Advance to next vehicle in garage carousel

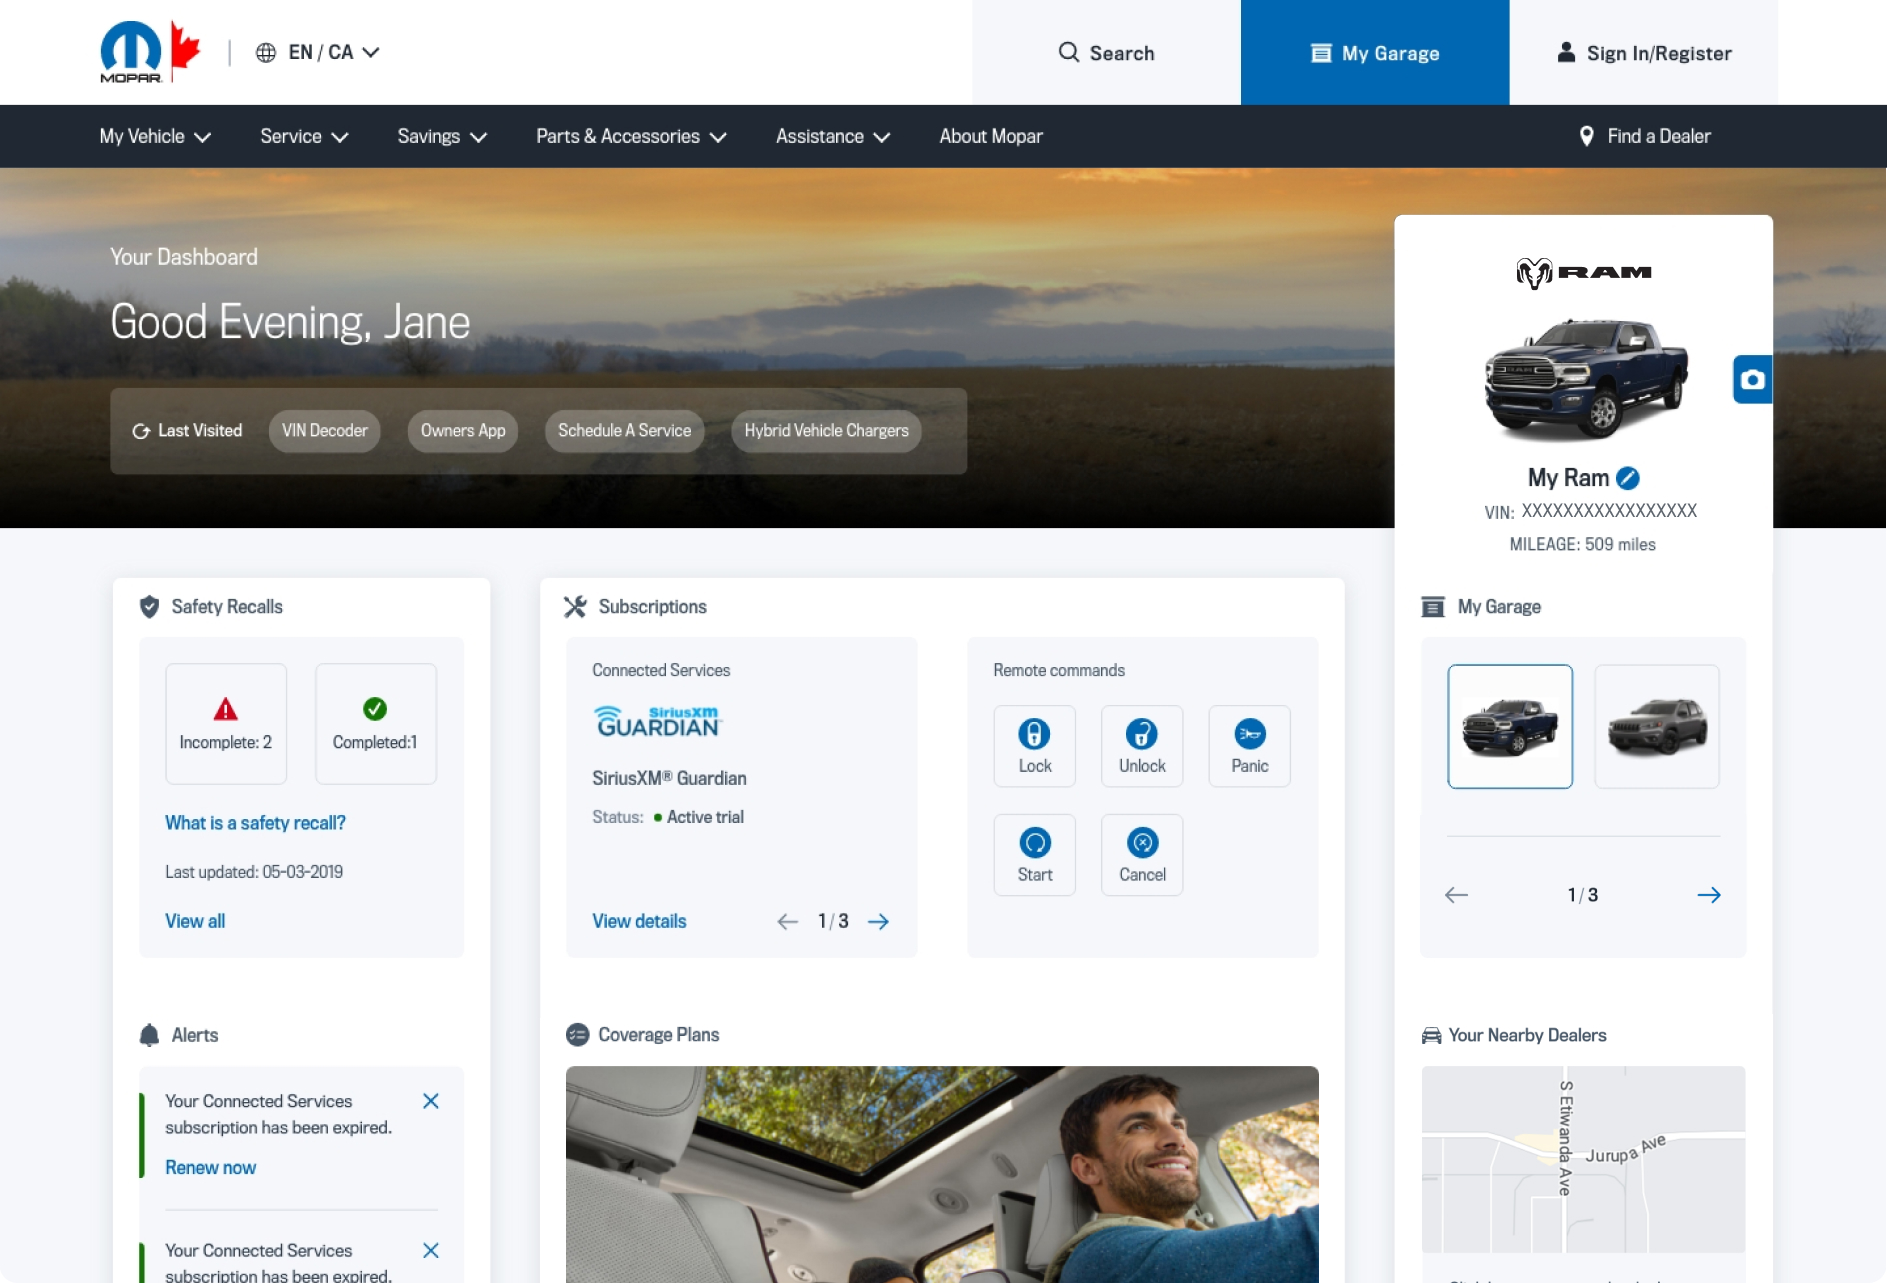1710,895
